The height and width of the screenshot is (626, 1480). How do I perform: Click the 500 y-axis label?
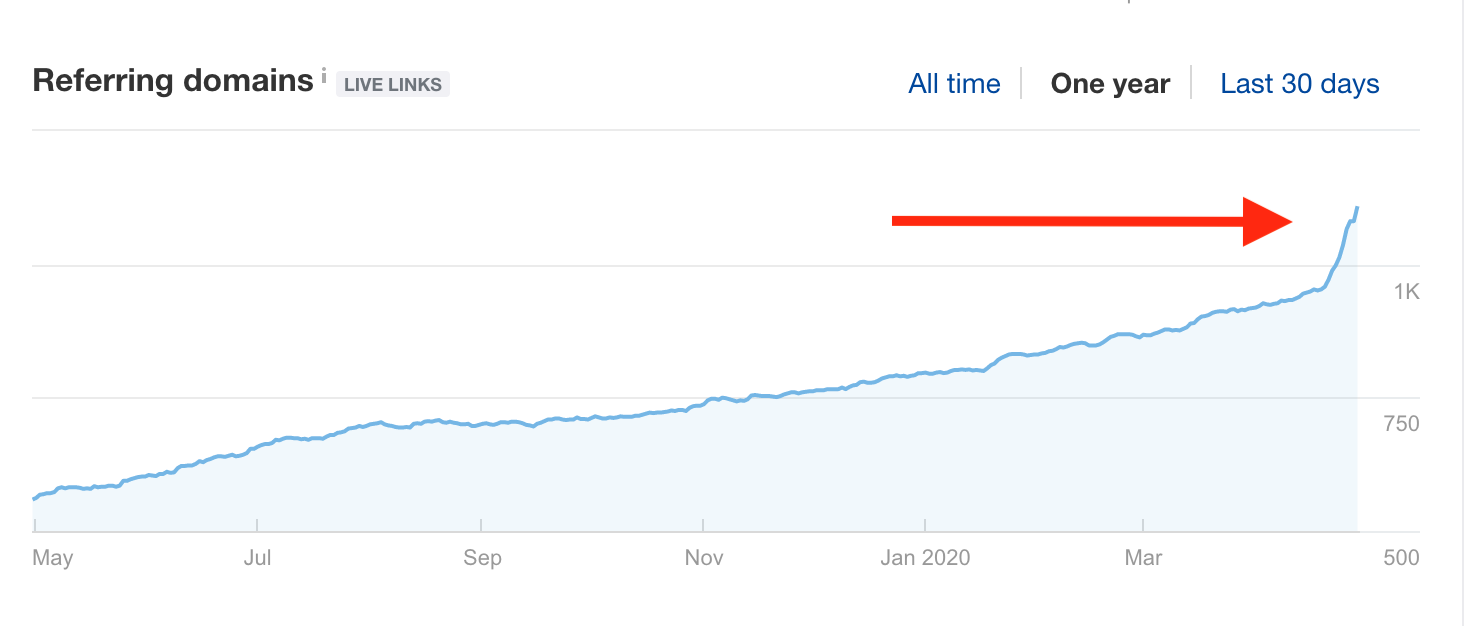(1401, 557)
